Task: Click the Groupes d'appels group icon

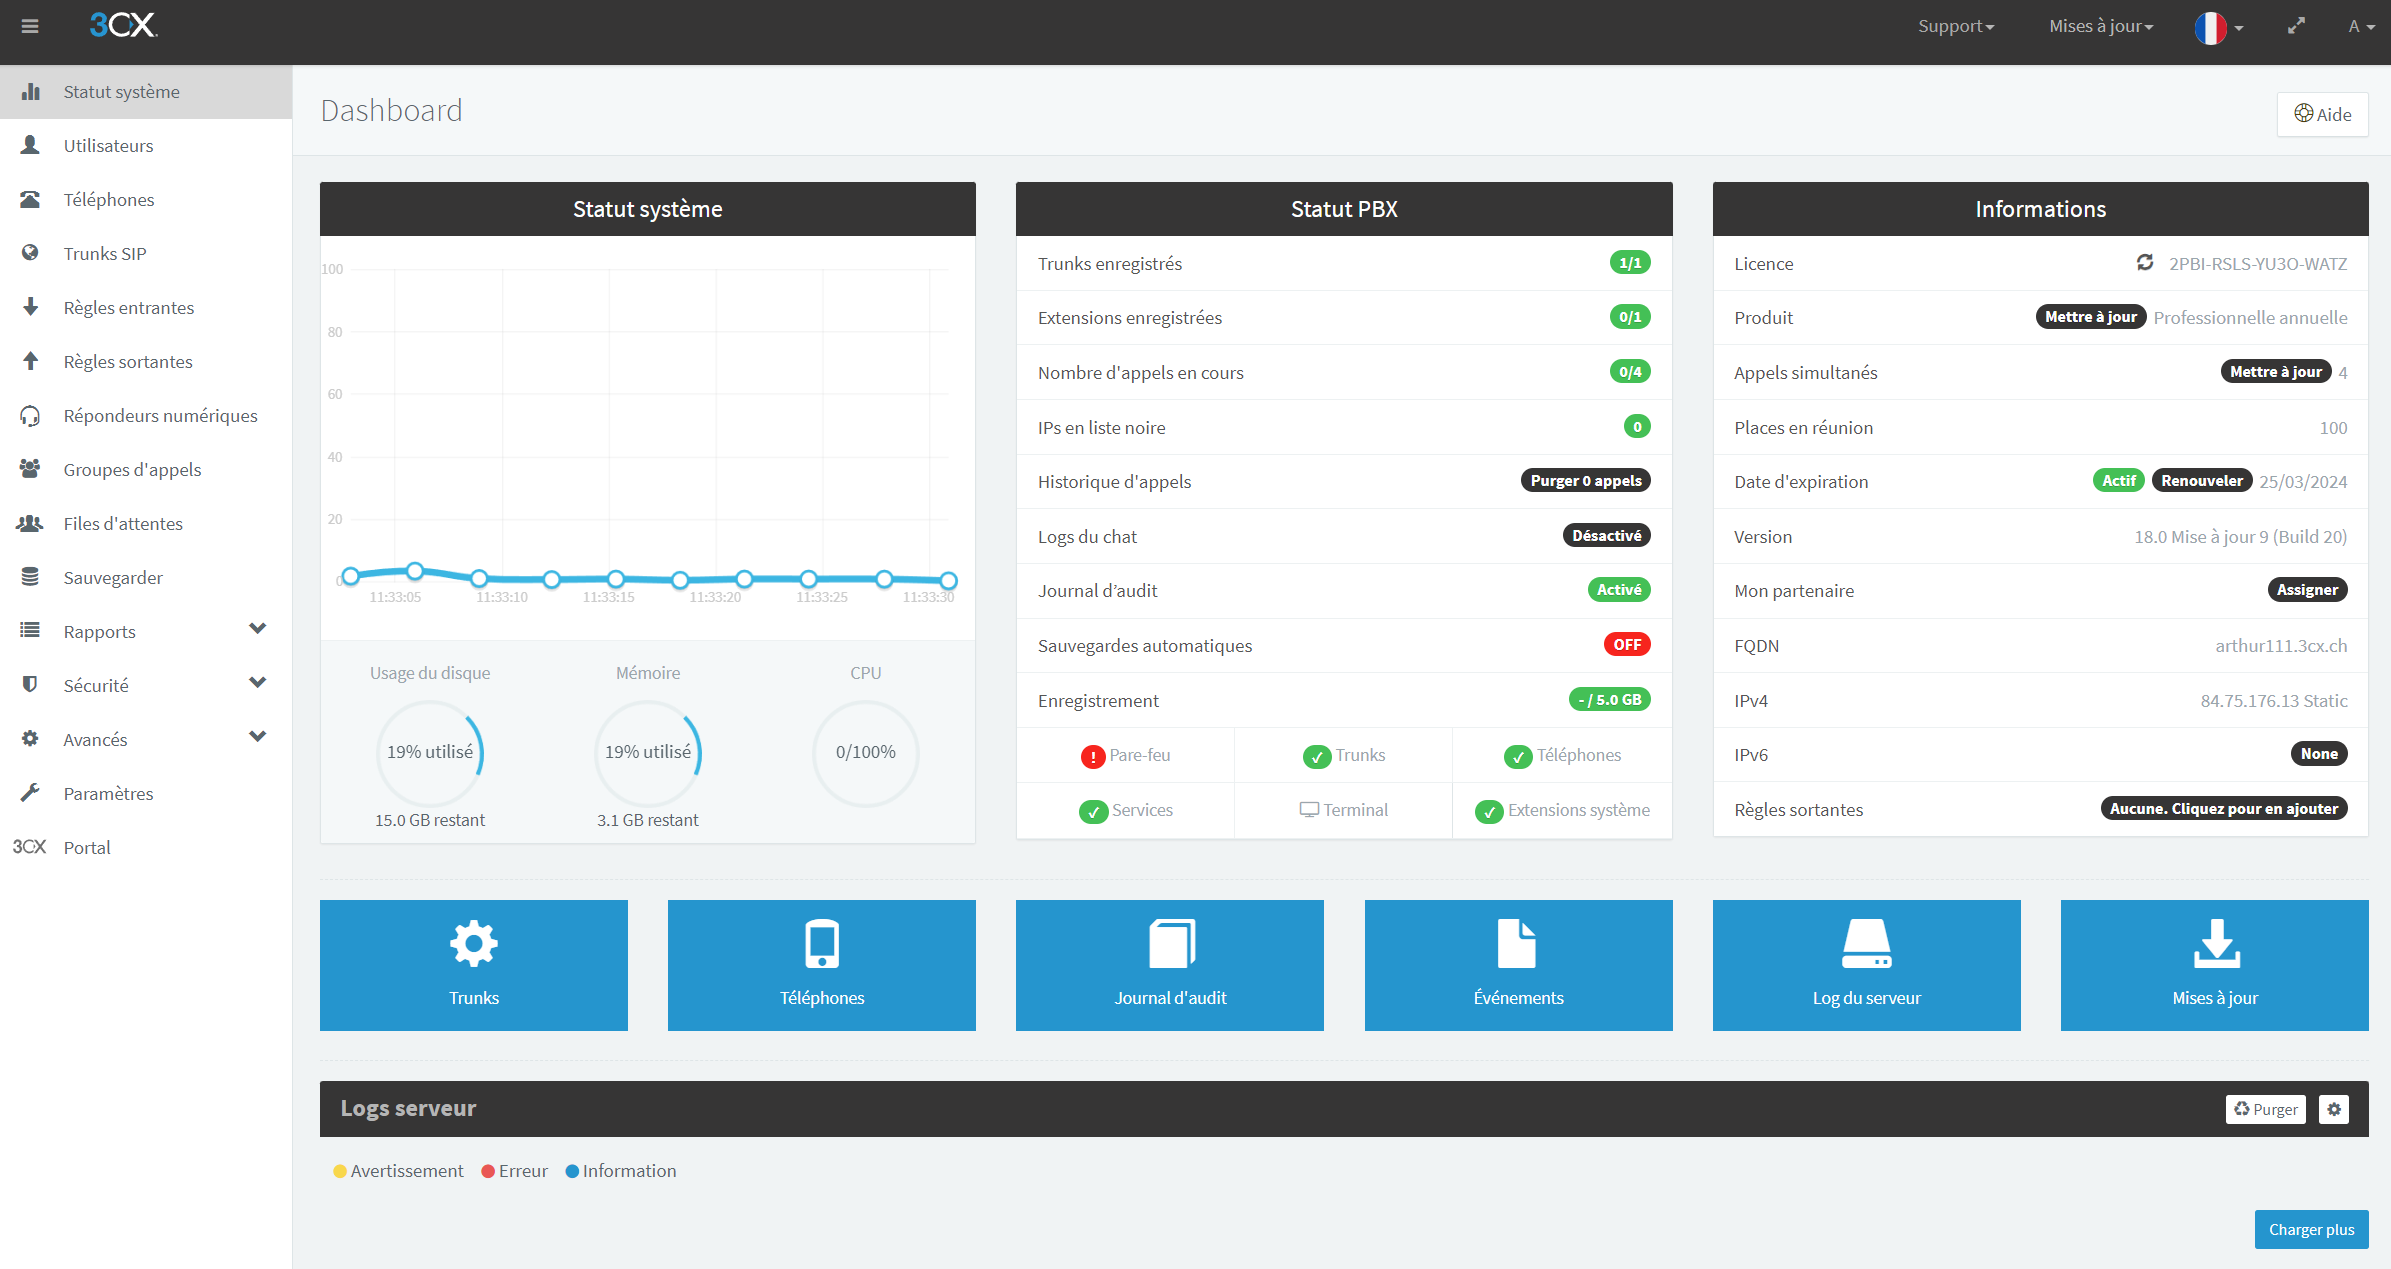Action: [31, 470]
